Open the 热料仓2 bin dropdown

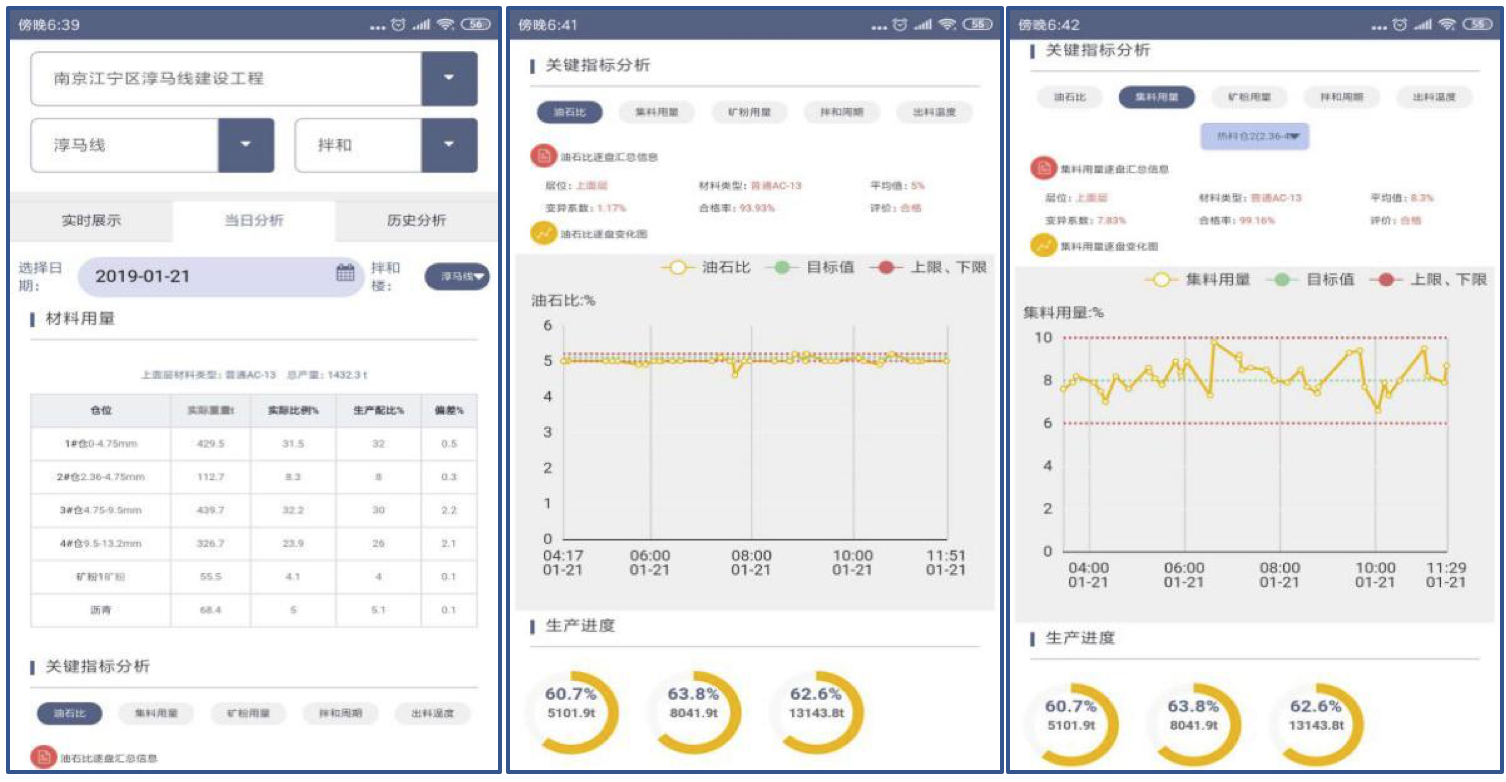tap(1253, 136)
